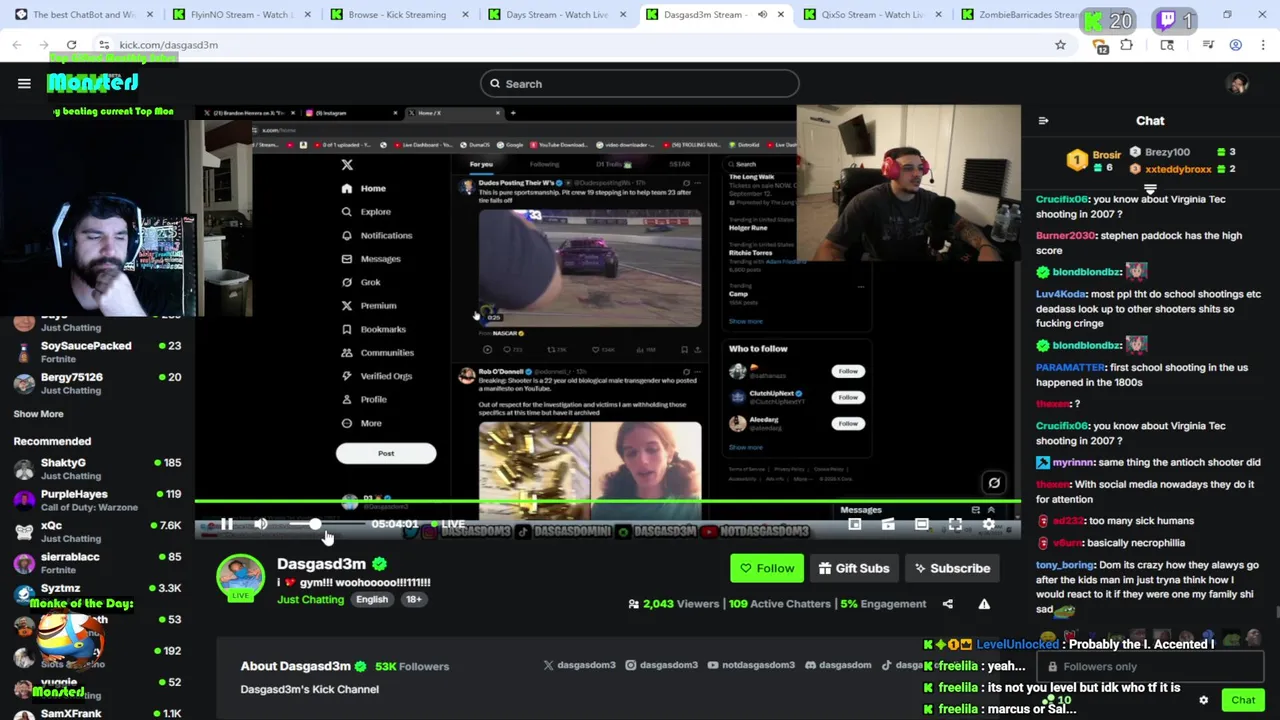
Task: Click the reload stream icon over video
Action: 994,483
